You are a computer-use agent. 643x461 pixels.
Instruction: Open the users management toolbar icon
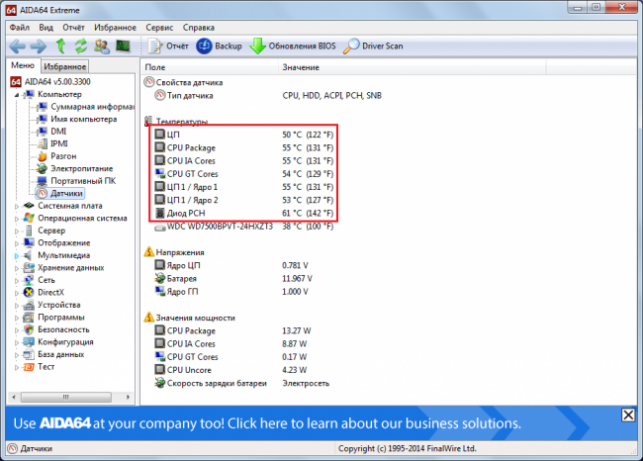102,46
